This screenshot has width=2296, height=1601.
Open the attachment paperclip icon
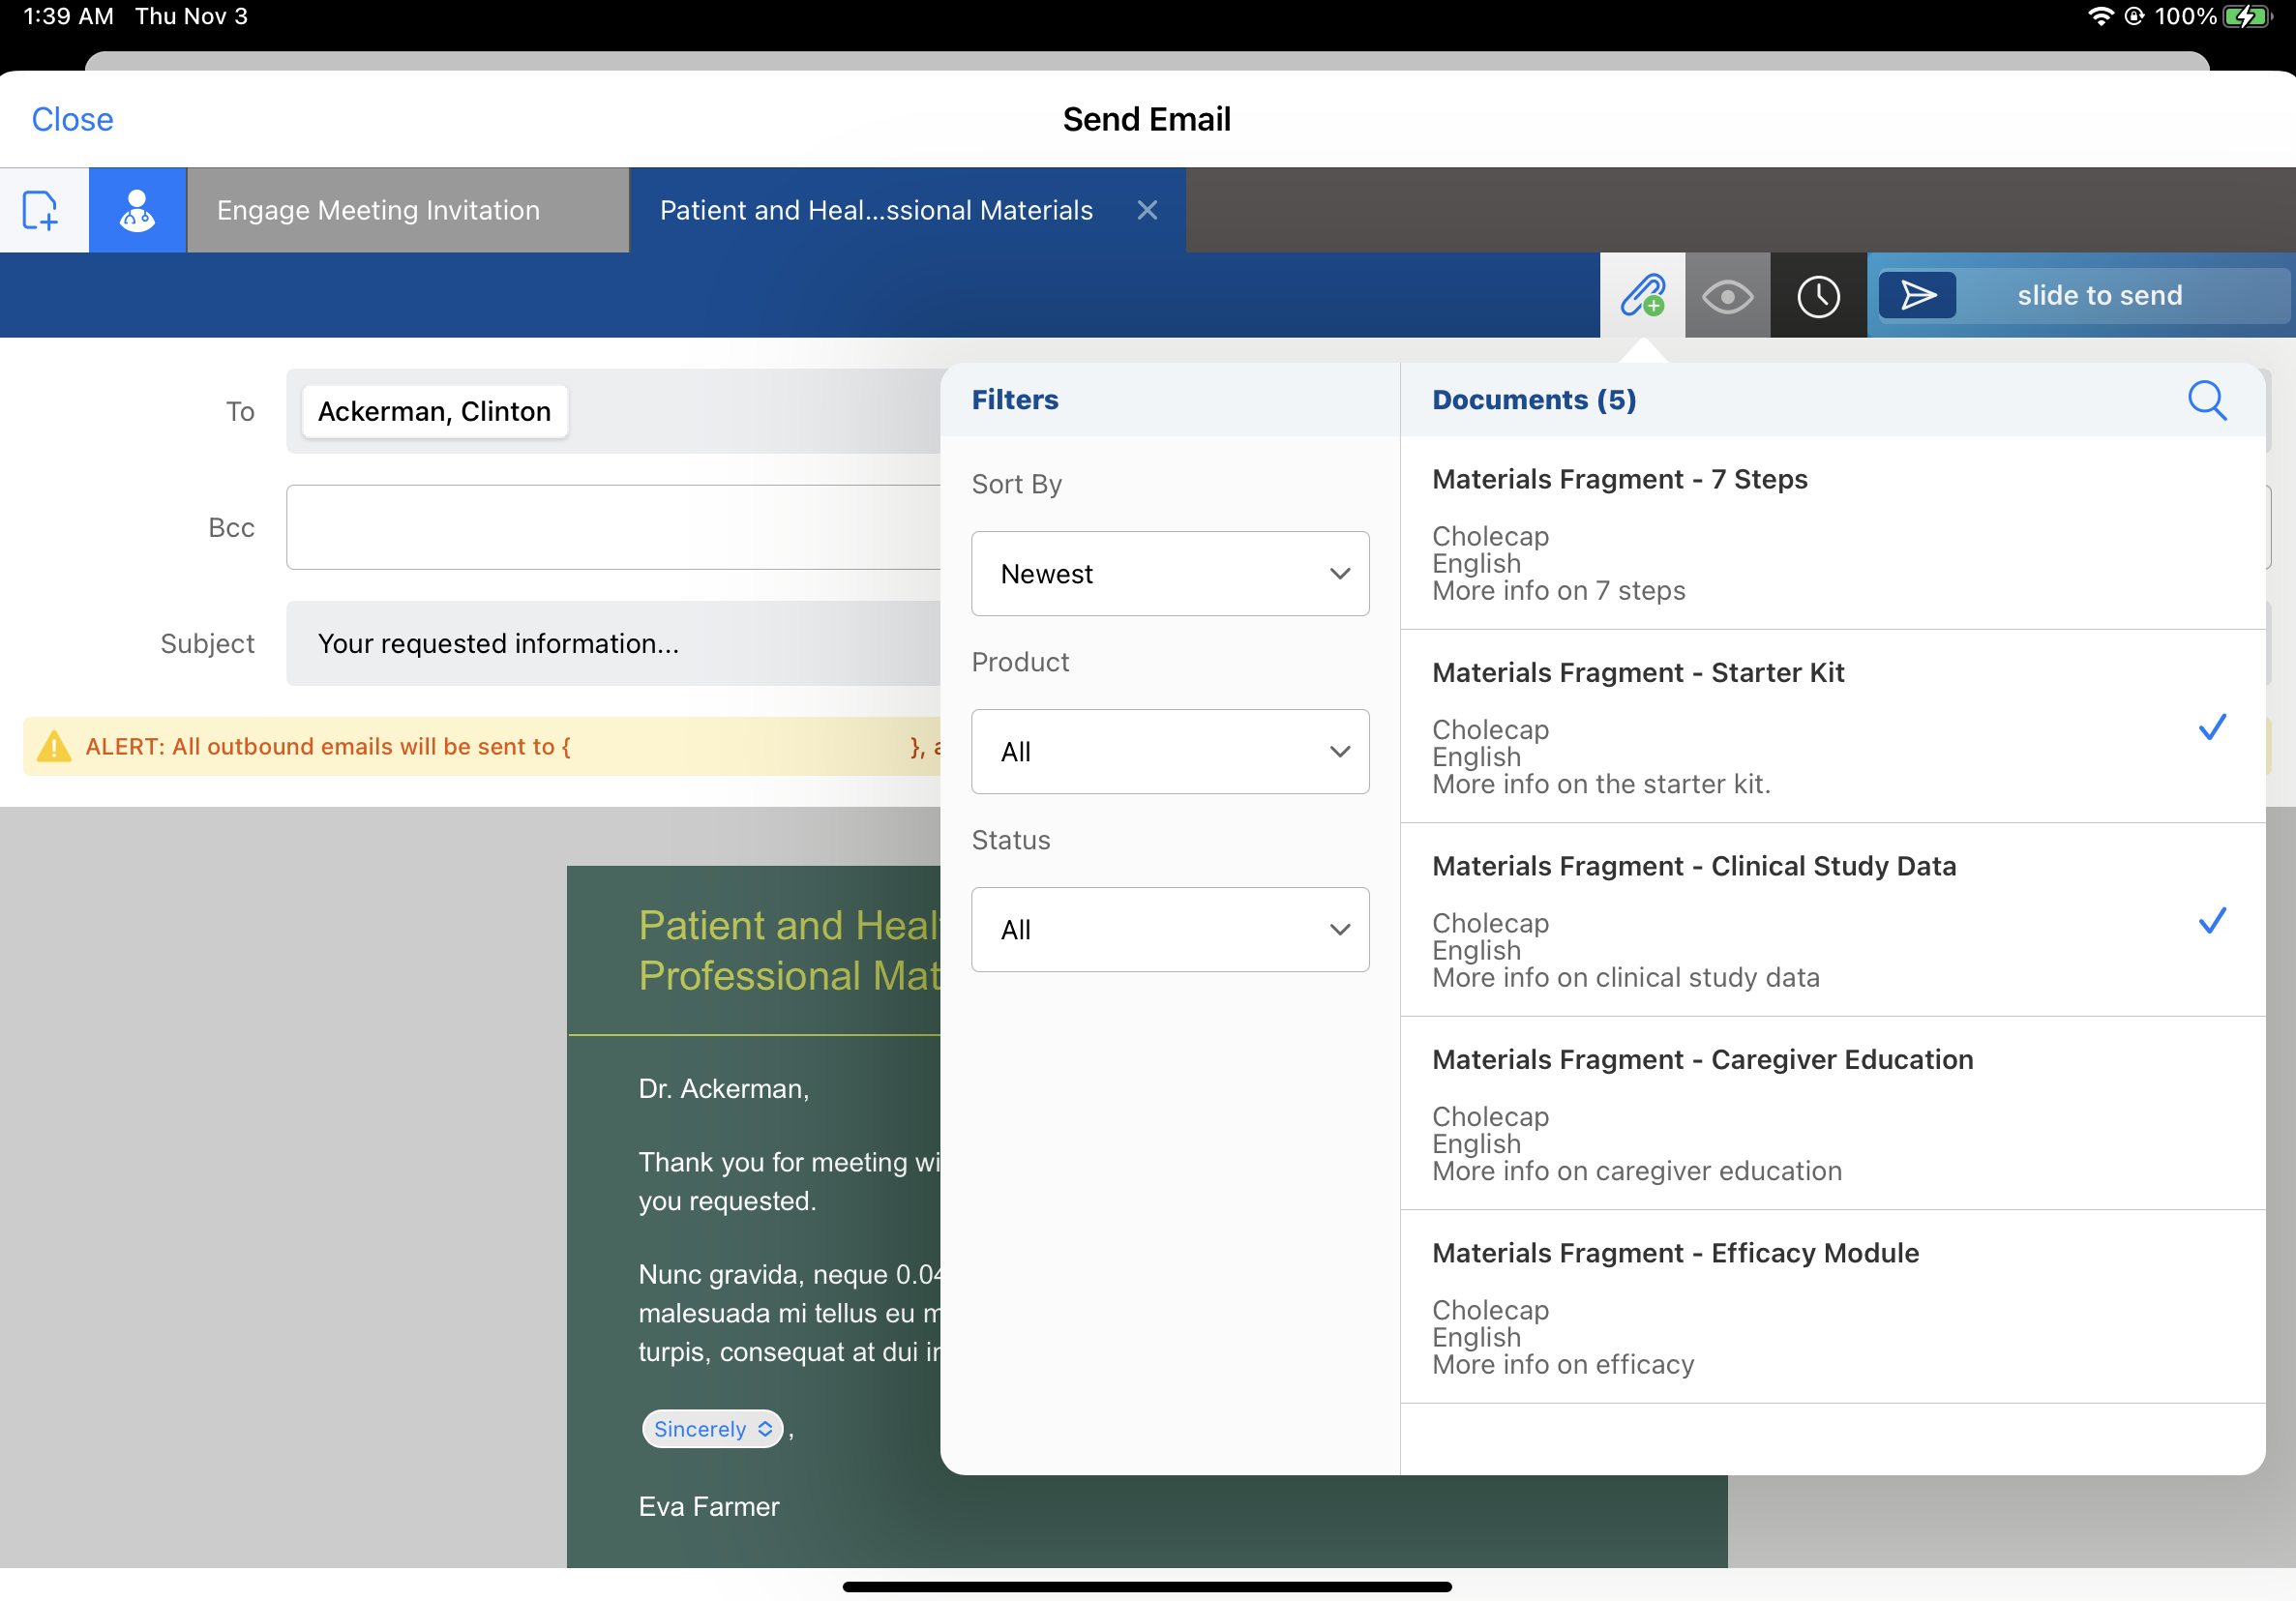[x=1642, y=295]
